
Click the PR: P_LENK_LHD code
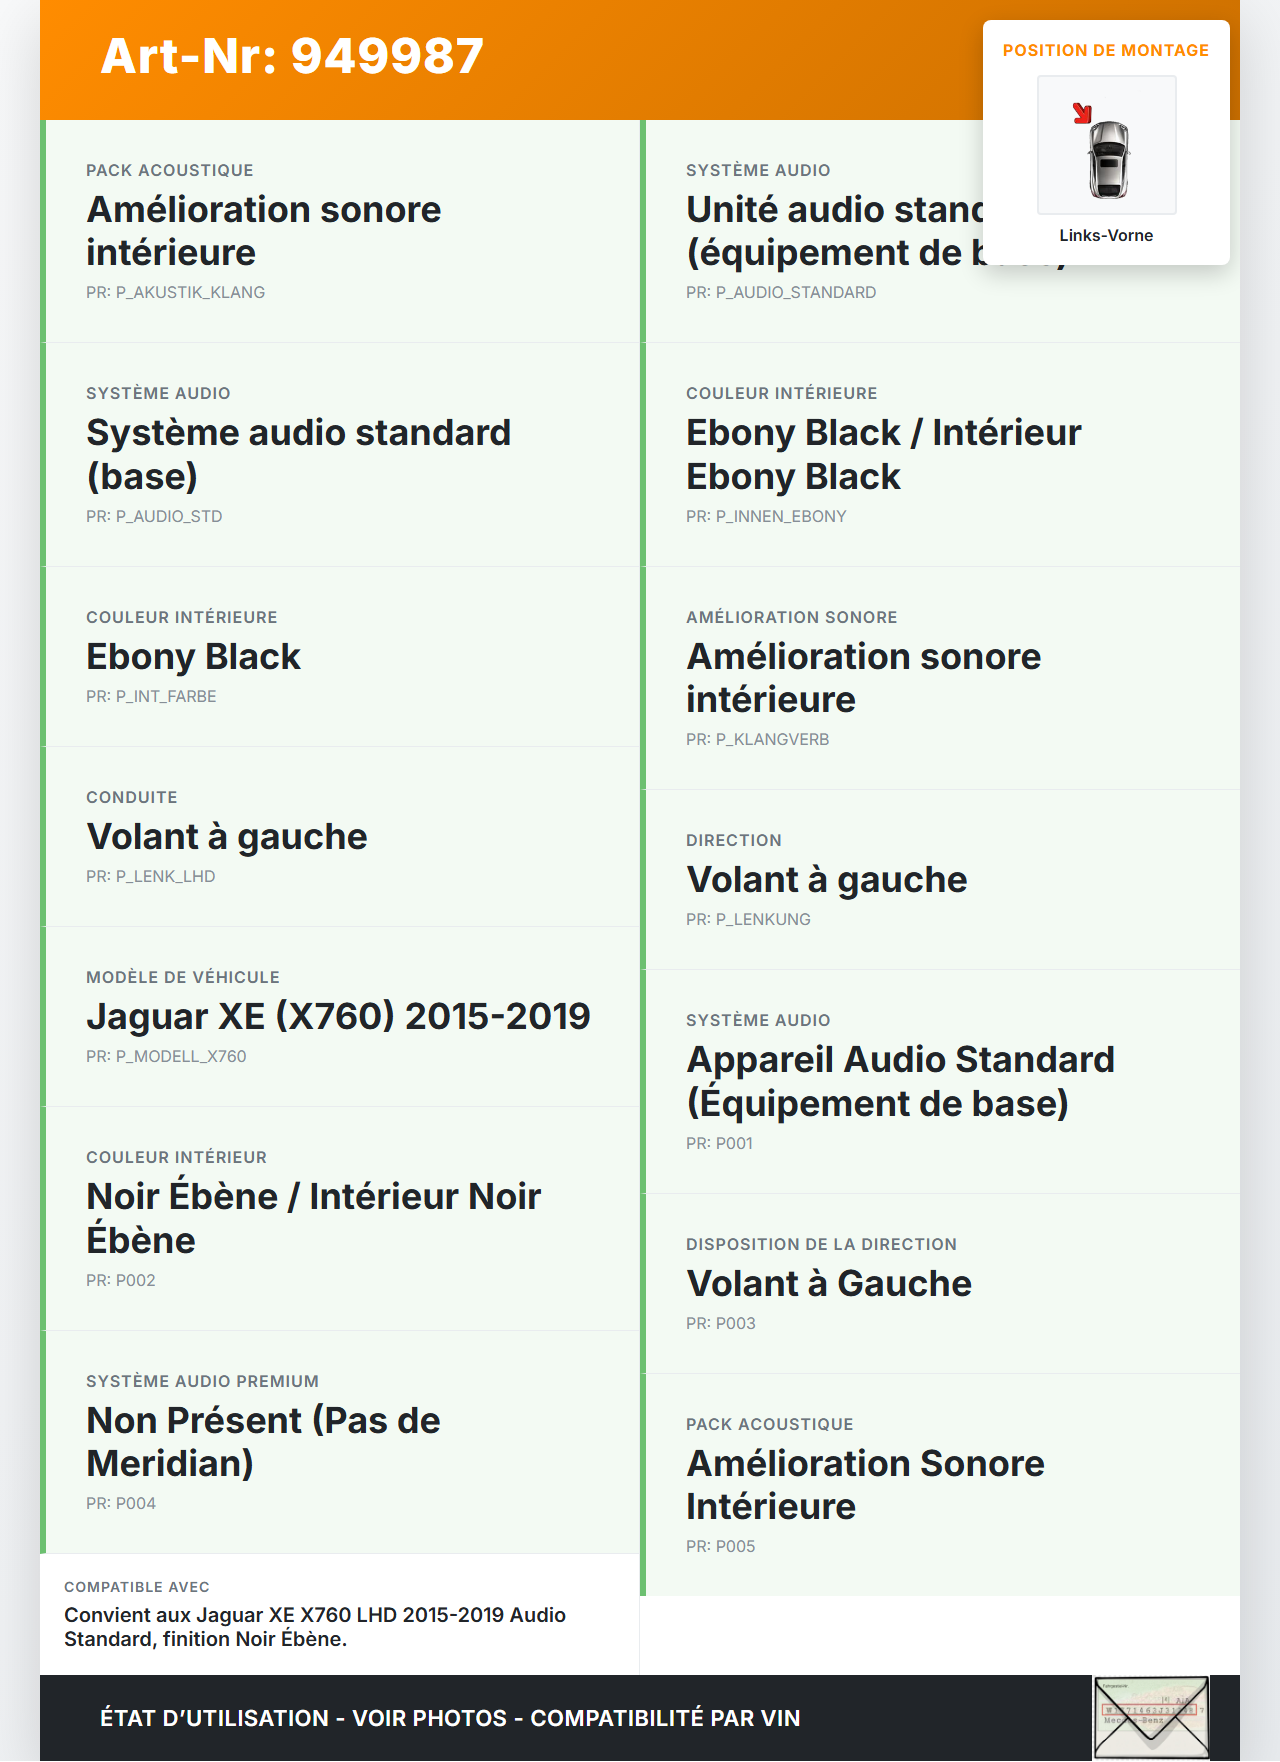click(x=150, y=877)
